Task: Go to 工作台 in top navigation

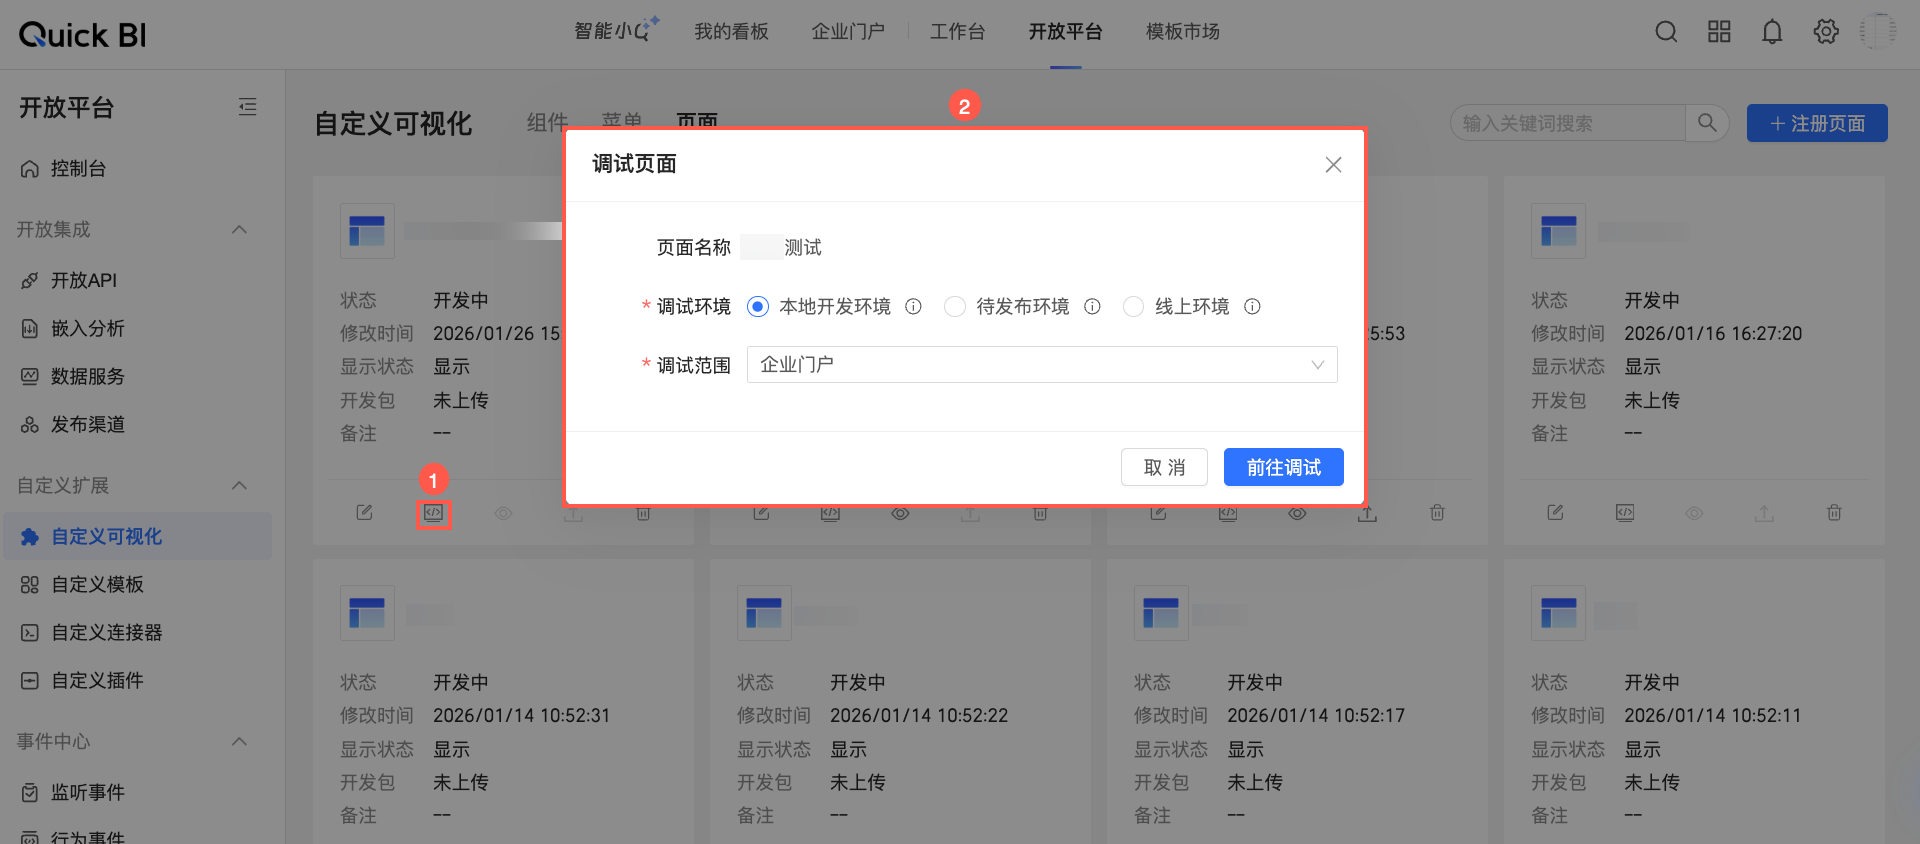Action: (x=957, y=32)
